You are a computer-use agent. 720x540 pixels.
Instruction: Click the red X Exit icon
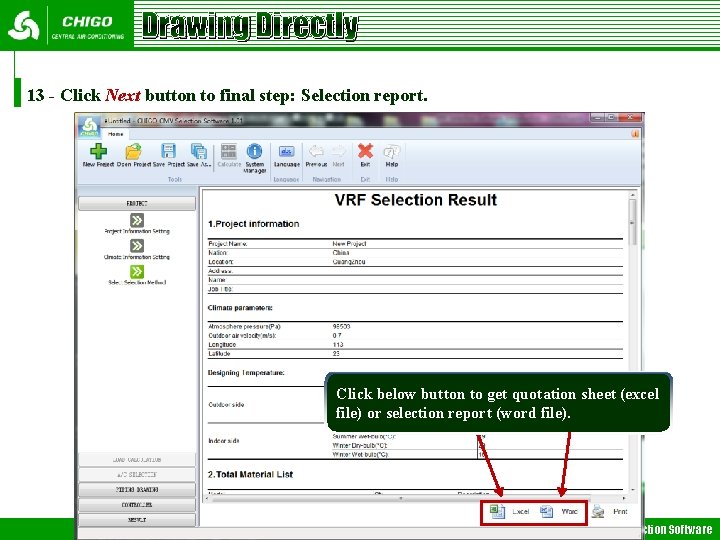click(x=365, y=151)
